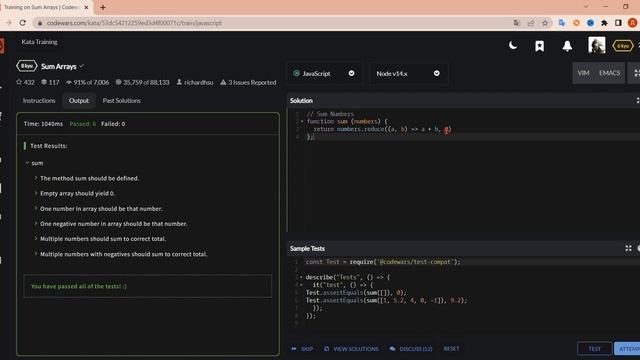Open the Node v14.x version dropdown
The image size is (640, 360).
point(408,73)
